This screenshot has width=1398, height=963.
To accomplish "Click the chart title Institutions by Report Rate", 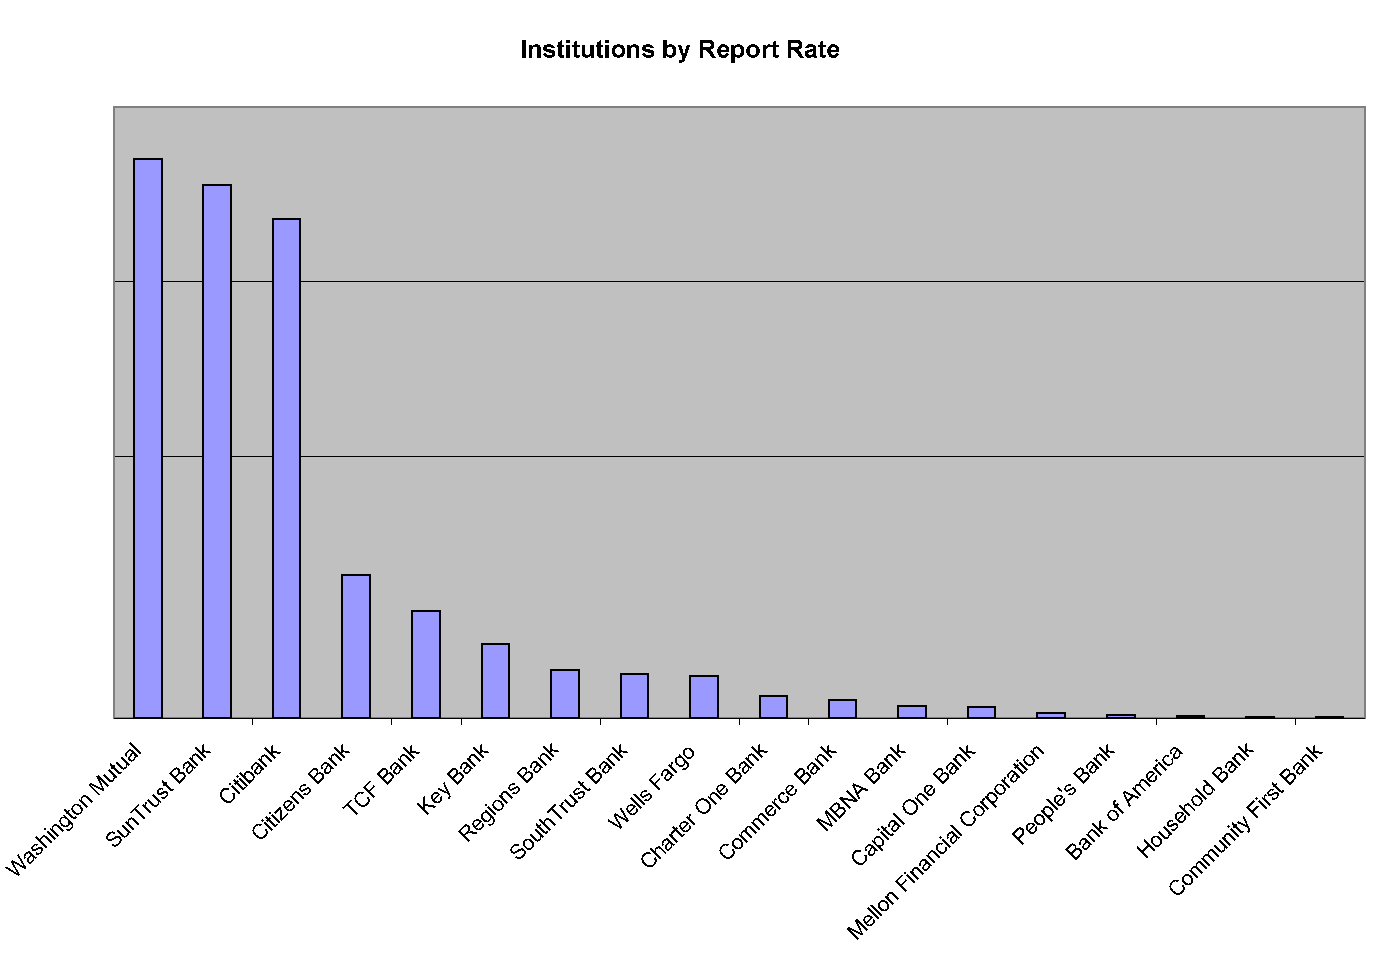I will 679,50.
